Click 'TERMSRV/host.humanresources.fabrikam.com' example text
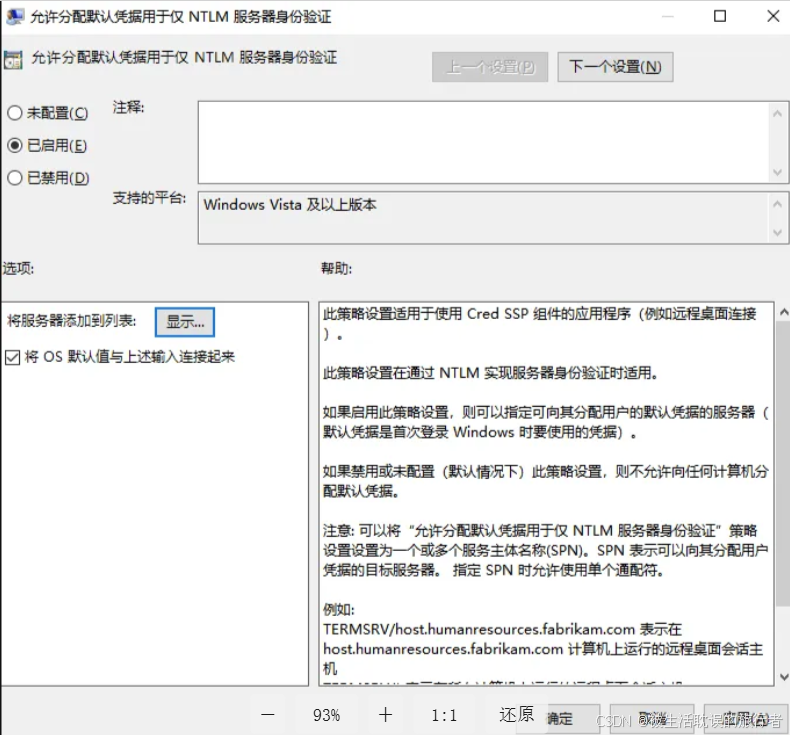 (479, 630)
